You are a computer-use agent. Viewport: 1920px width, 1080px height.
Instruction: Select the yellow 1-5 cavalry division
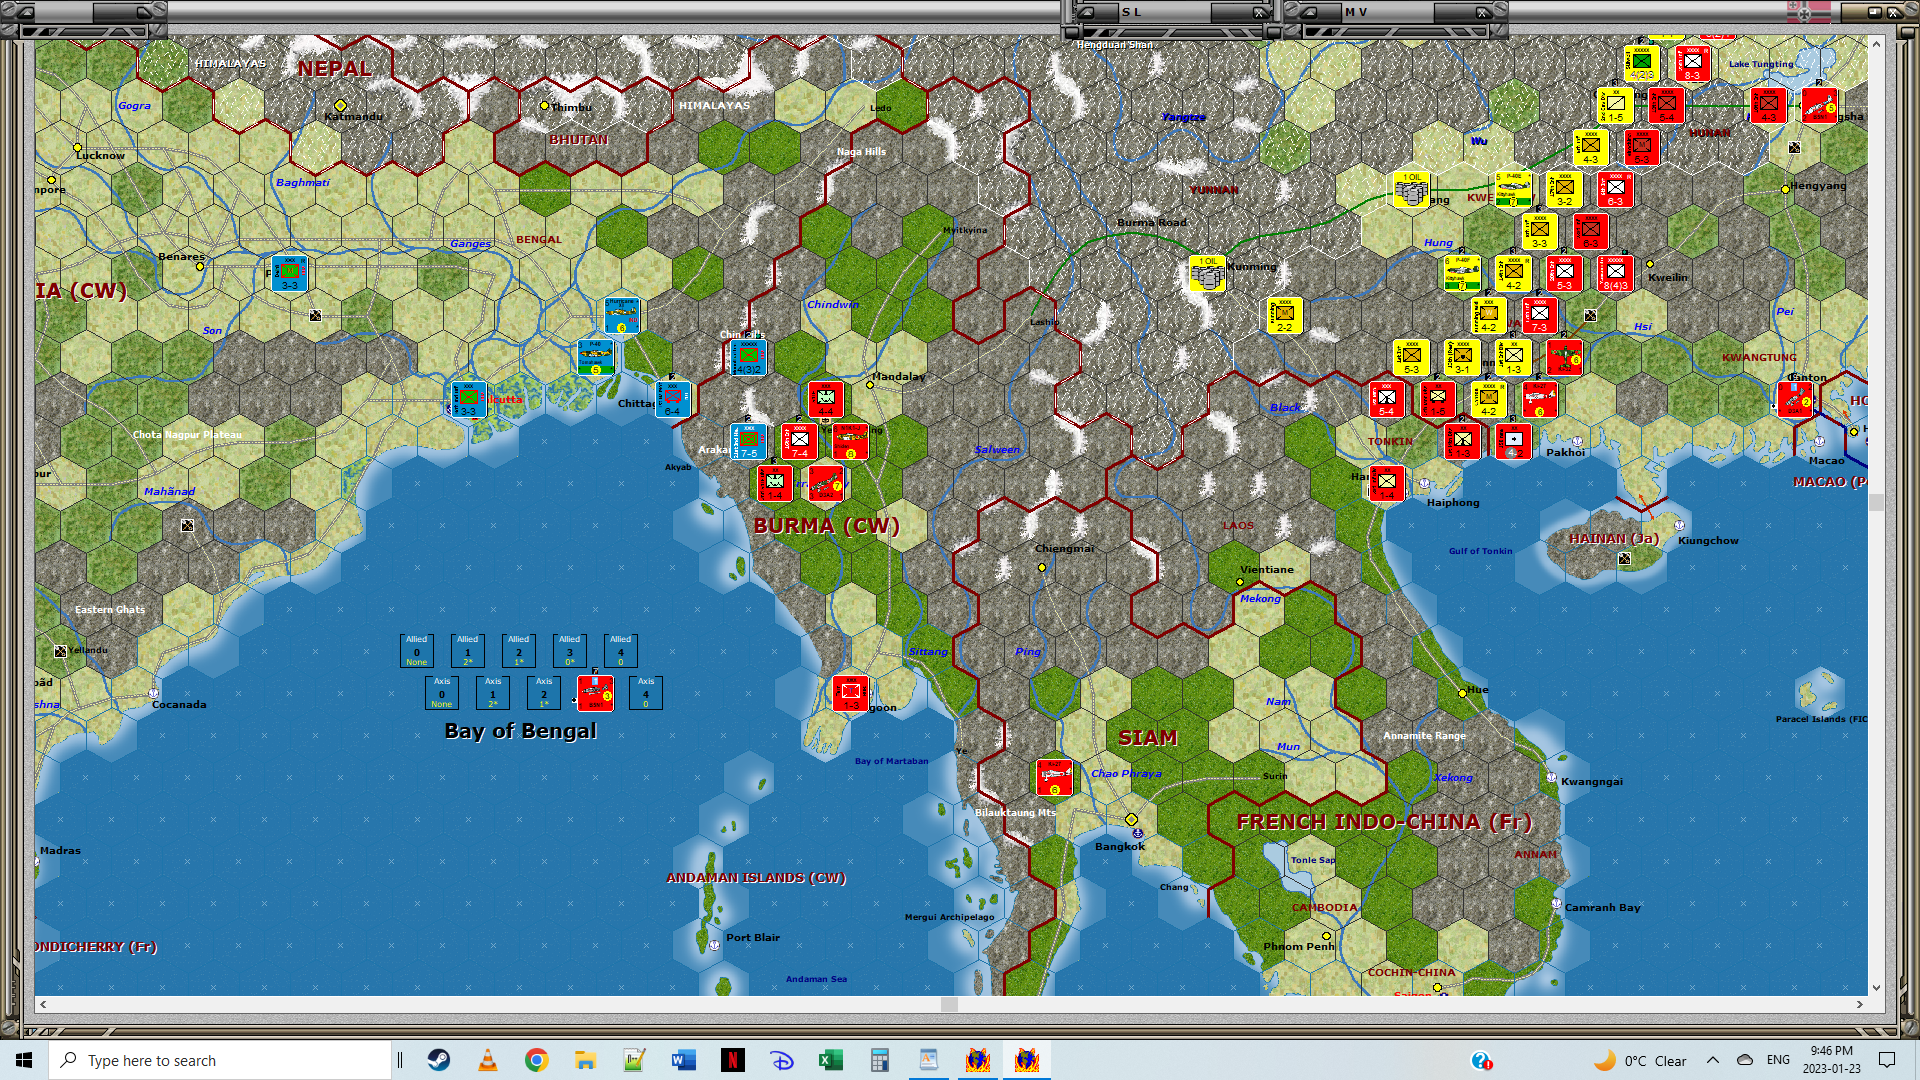1615,105
